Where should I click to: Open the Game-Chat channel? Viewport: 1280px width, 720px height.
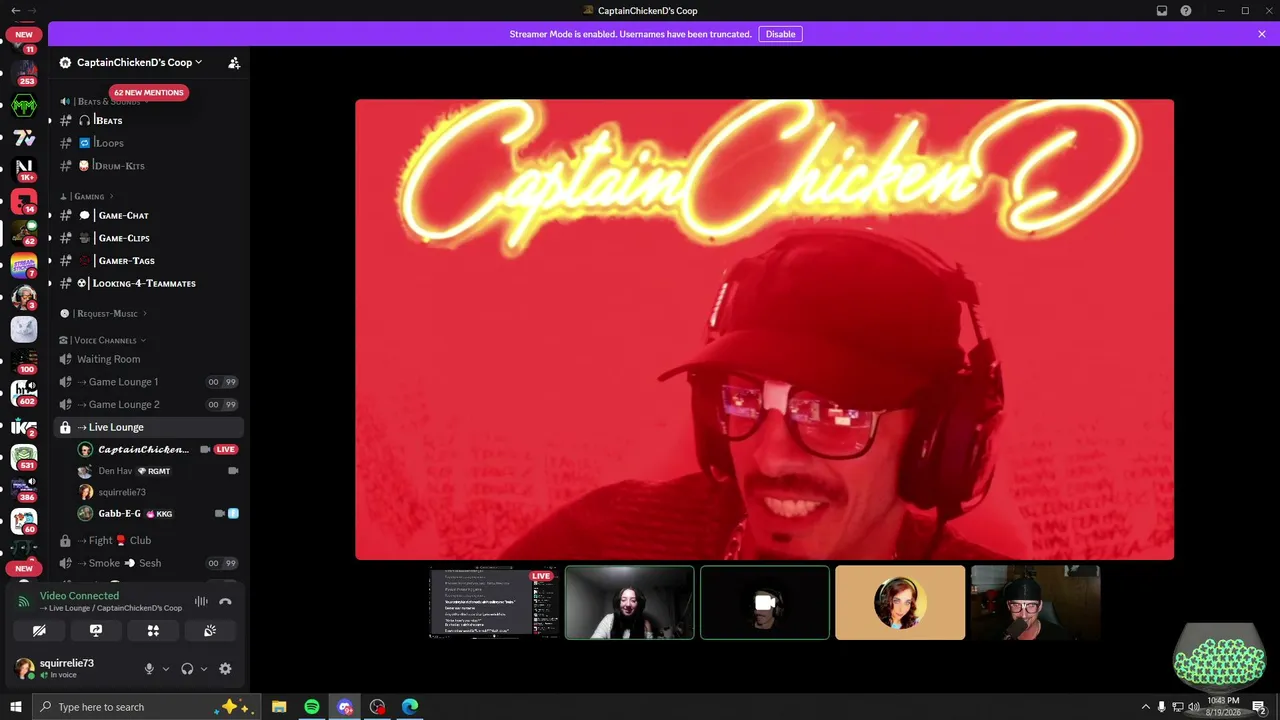[149, 215]
